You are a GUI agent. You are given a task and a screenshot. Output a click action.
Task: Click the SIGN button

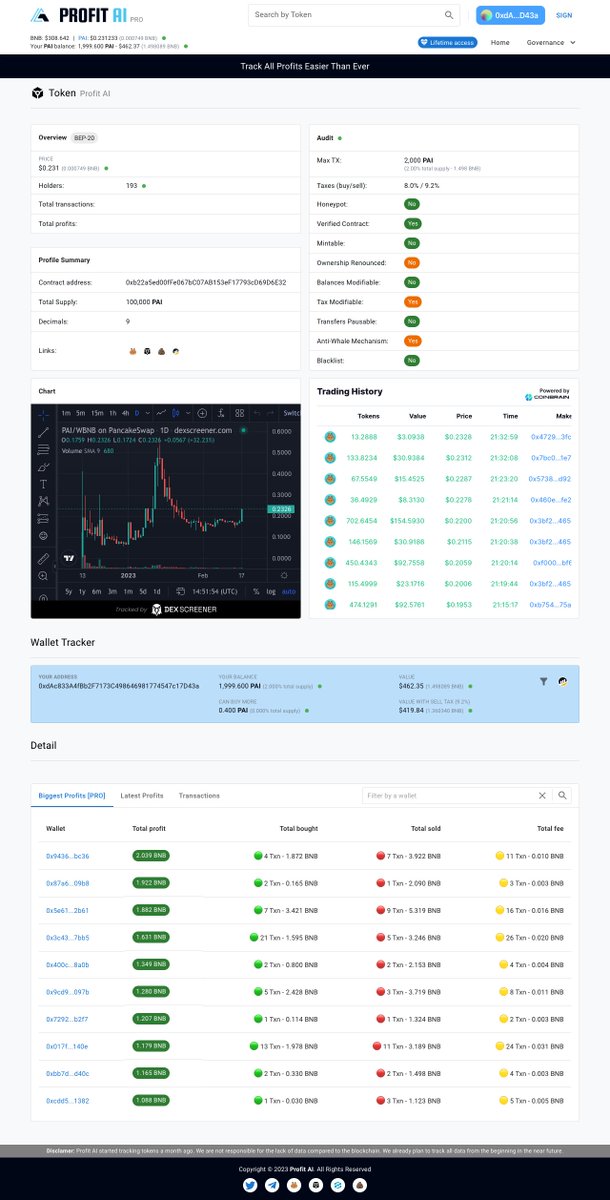point(564,15)
